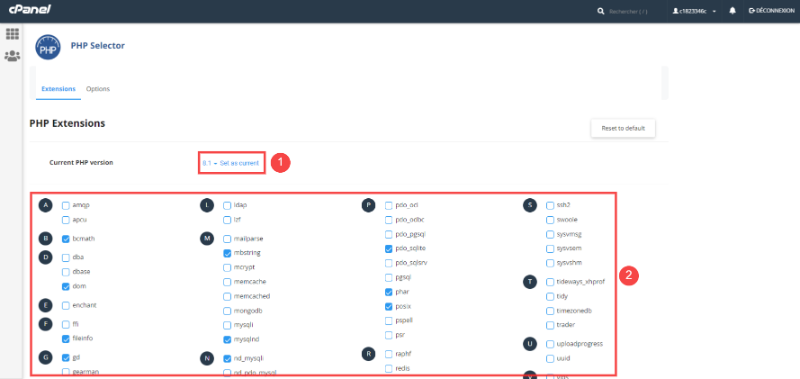Click Set as current link
The image size is (800, 379).
239,163
